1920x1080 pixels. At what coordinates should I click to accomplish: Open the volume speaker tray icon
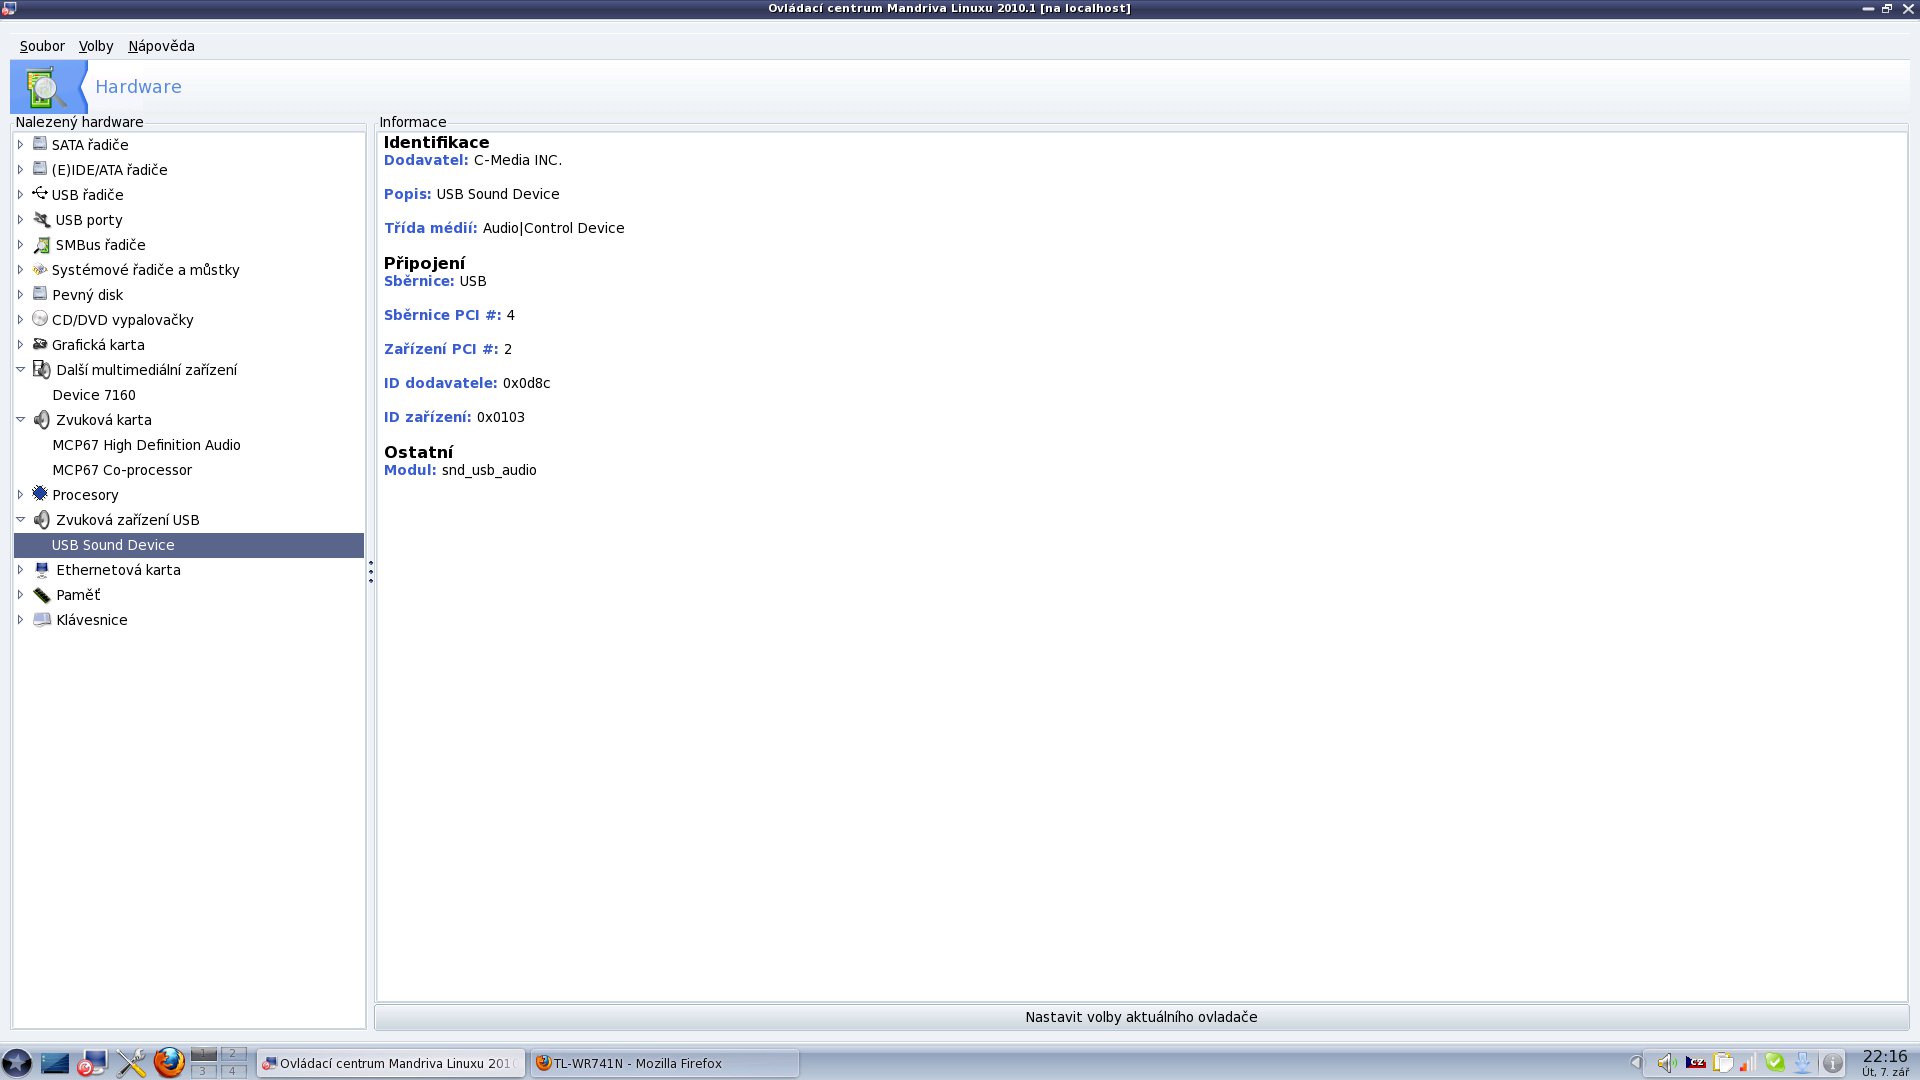coord(1666,1063)
